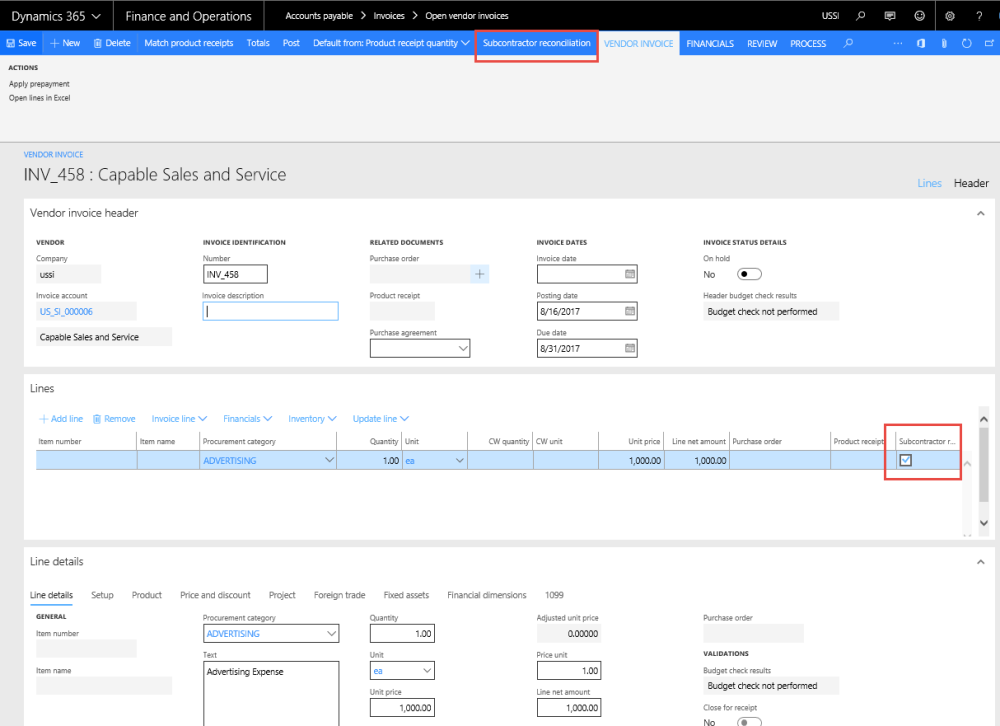Viewport: 1000px width, 726px height.
Task: Click the Office integration icon
Action: (921, 43)
